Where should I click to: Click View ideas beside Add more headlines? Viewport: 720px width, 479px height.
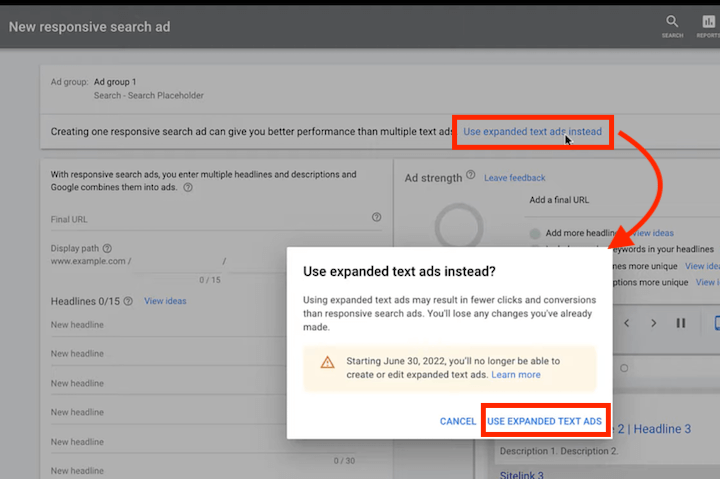(x=653, y=233)
